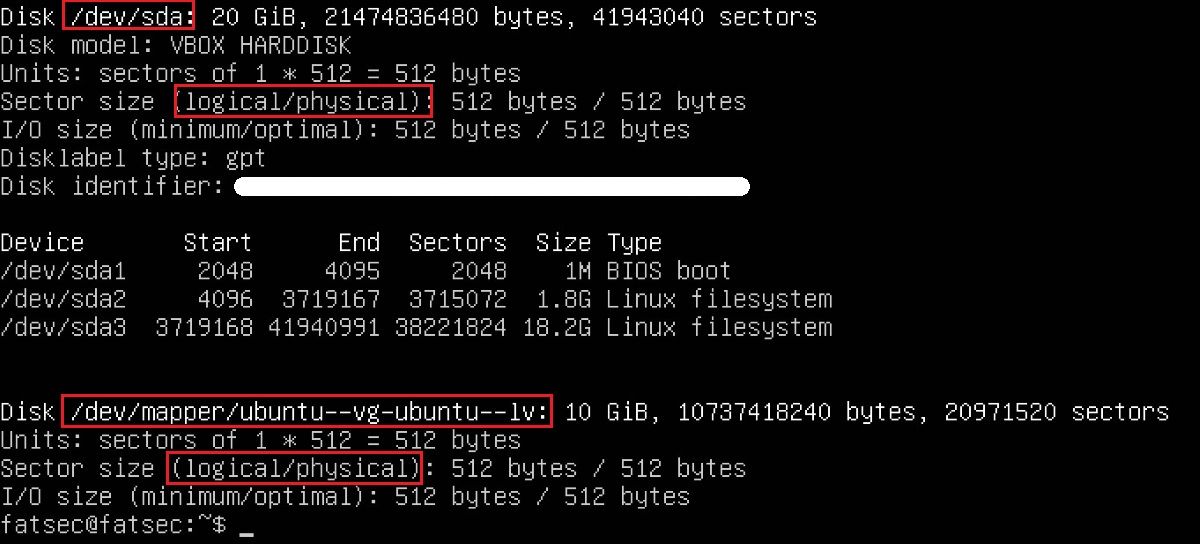Viewport: 1200px width, 544px height.
Task: Click the End column header
Action: [359, 243]
